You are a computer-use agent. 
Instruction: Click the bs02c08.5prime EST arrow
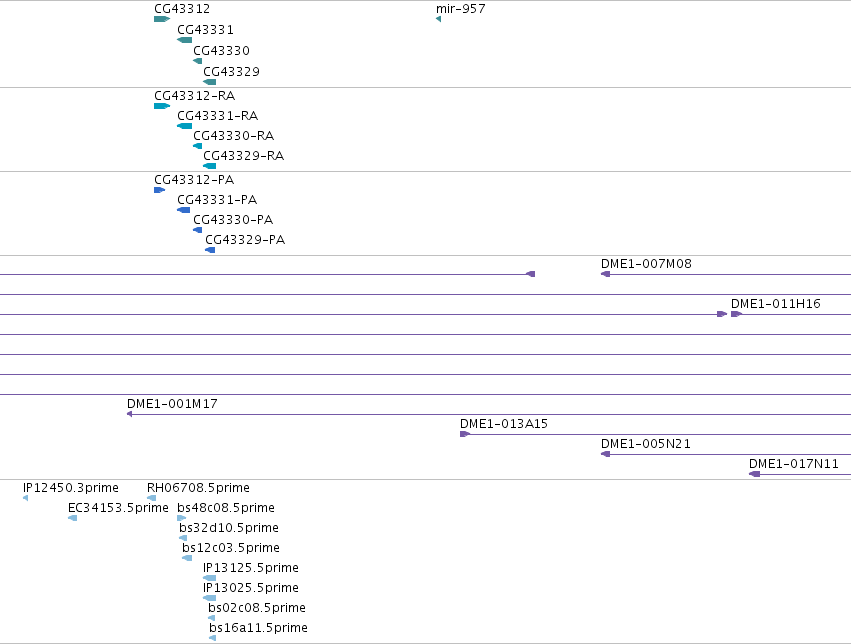click(212, 618)
